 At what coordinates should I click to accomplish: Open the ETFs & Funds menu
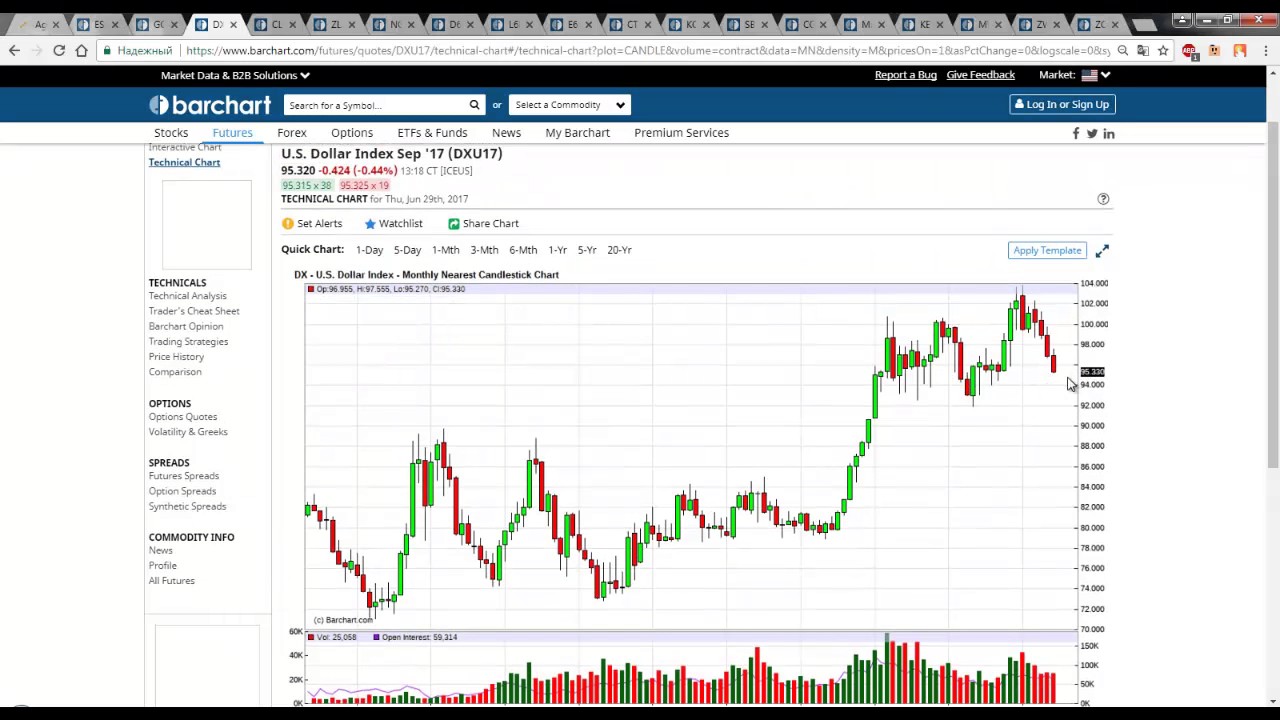click(432, 133)
